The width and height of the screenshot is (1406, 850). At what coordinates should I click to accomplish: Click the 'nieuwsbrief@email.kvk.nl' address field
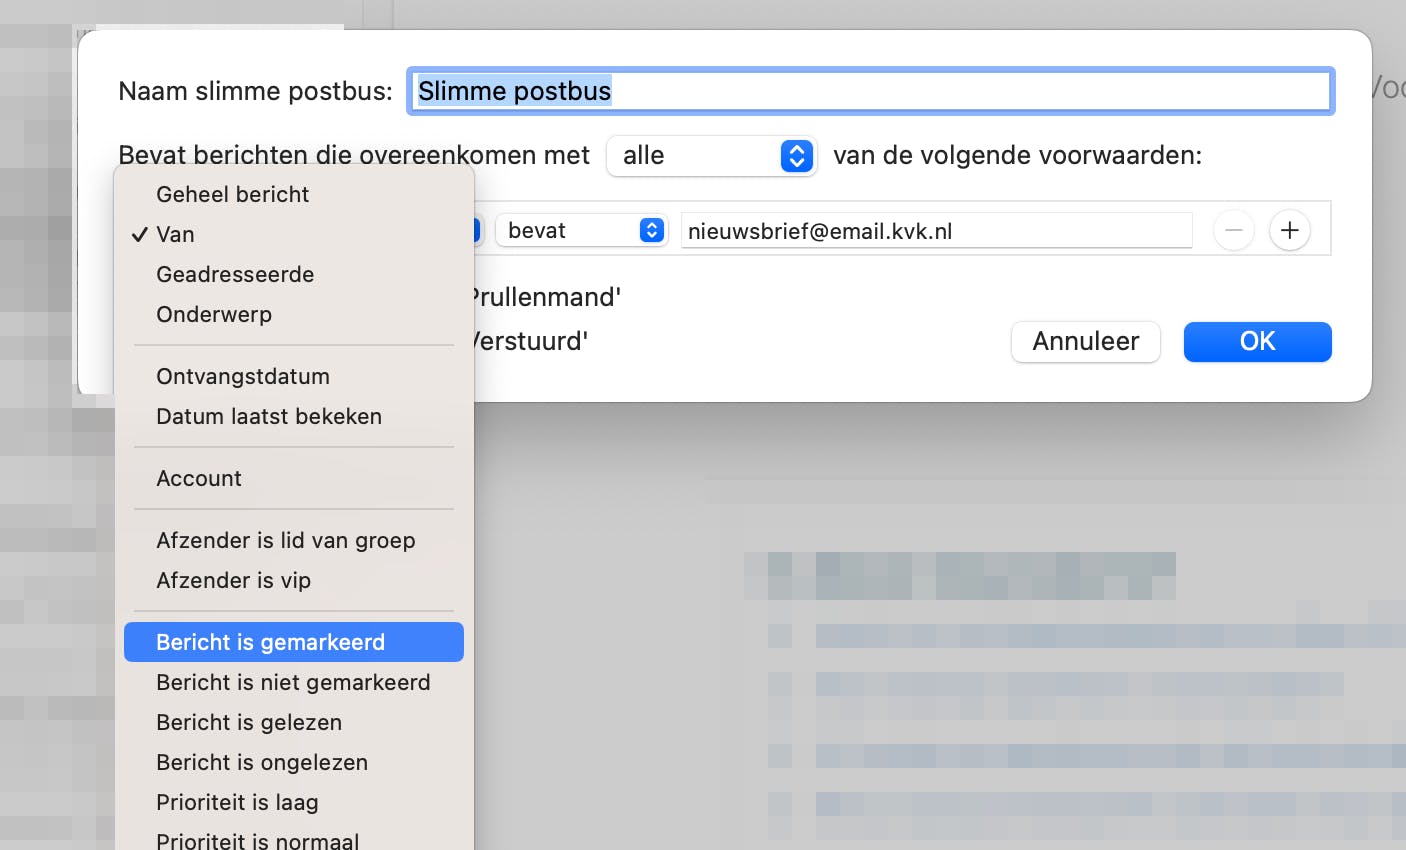coord(936,230)
